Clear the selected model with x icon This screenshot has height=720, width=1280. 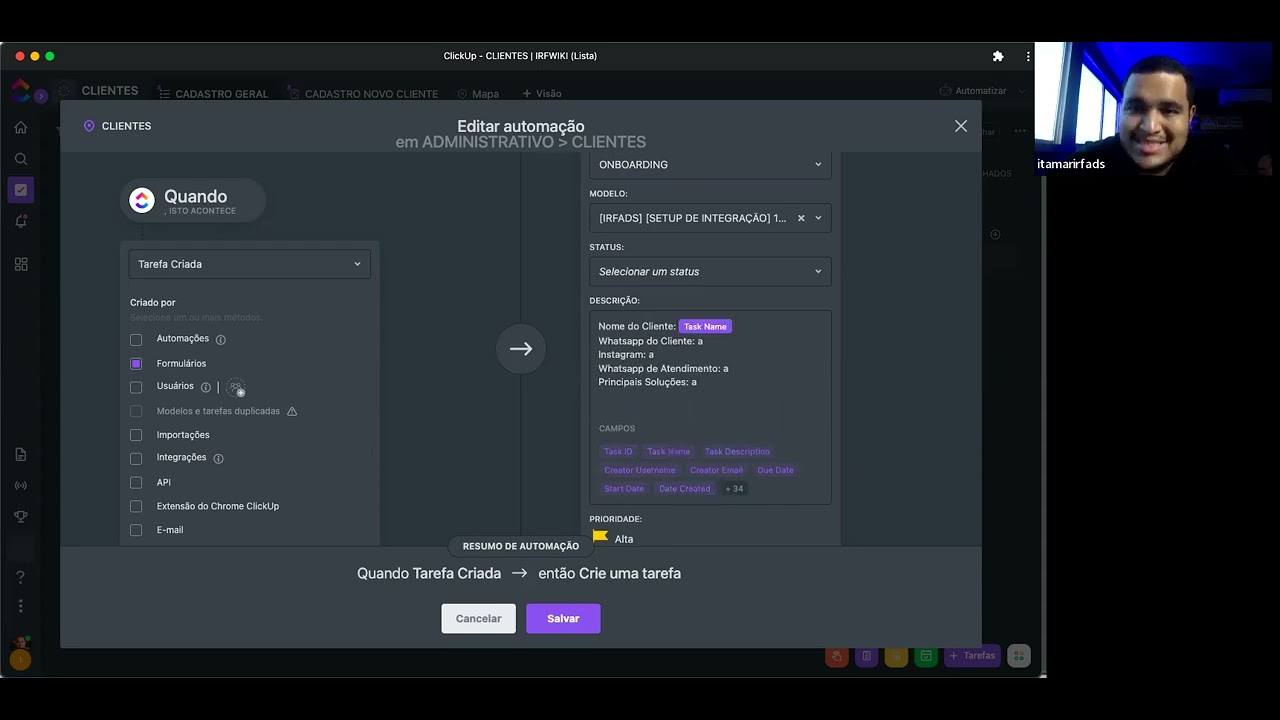801,218
